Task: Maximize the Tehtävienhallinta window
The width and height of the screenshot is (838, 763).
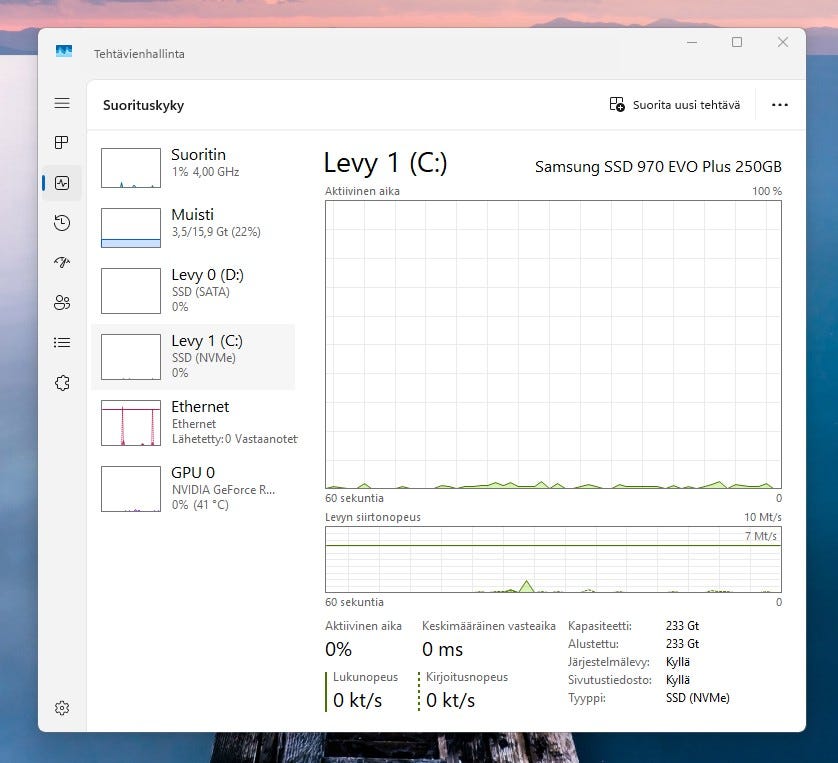Action: pos(737,42)
